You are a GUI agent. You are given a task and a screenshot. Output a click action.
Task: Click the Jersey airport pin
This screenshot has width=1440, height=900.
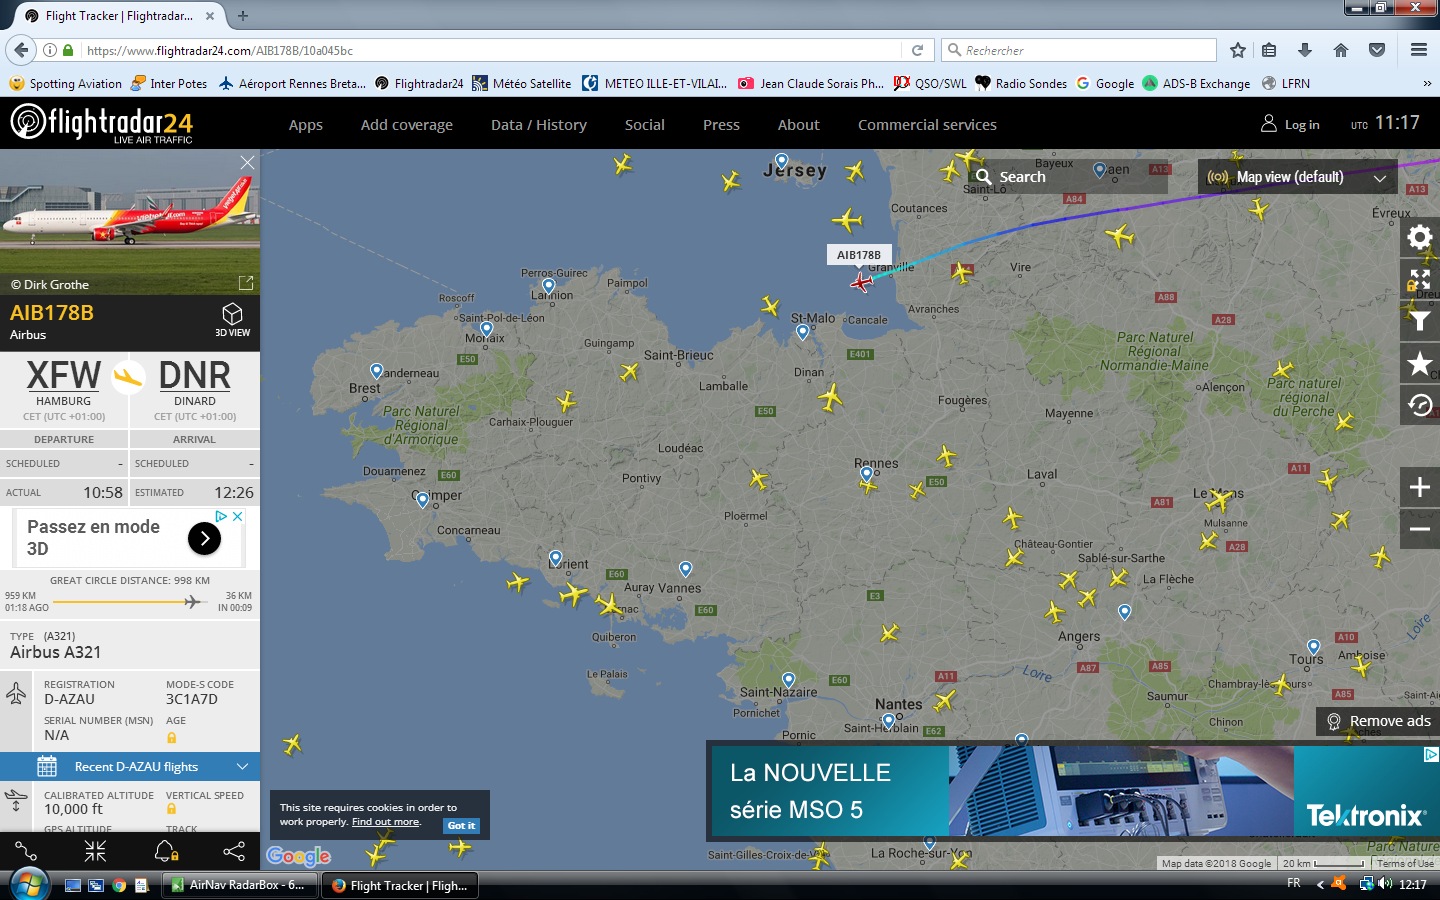pos(782,161)
